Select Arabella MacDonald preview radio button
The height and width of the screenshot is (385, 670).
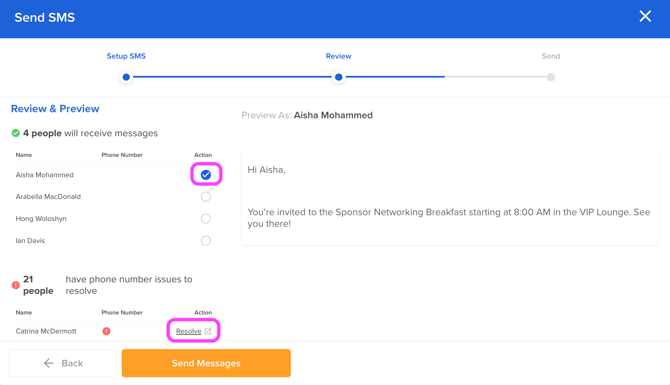pyautogui.click(x=206, y=197)
